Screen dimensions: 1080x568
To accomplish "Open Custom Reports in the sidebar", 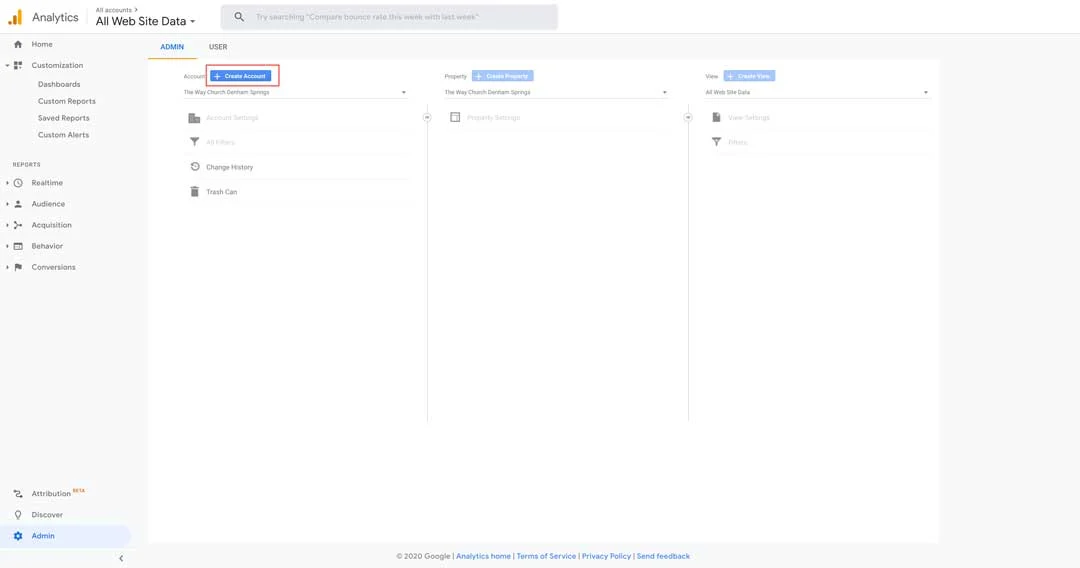I will coord(67,101).
